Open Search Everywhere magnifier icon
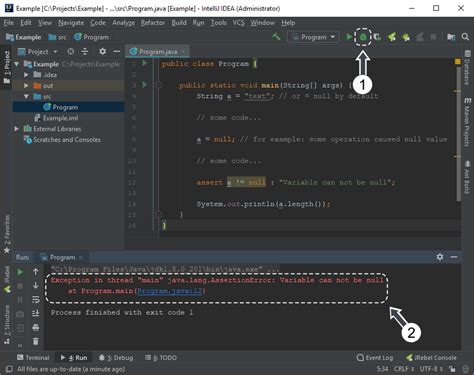 pyautogui.click(x=465, y=37)
